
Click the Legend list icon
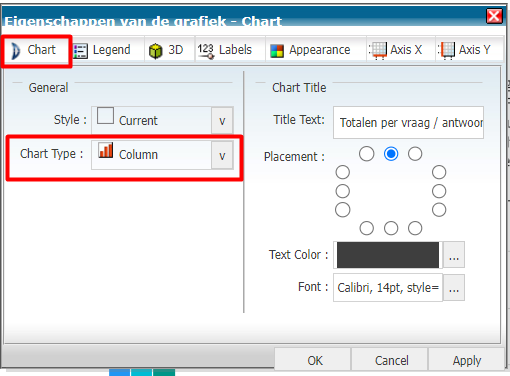pyautogui.click(x=80, y=51)
